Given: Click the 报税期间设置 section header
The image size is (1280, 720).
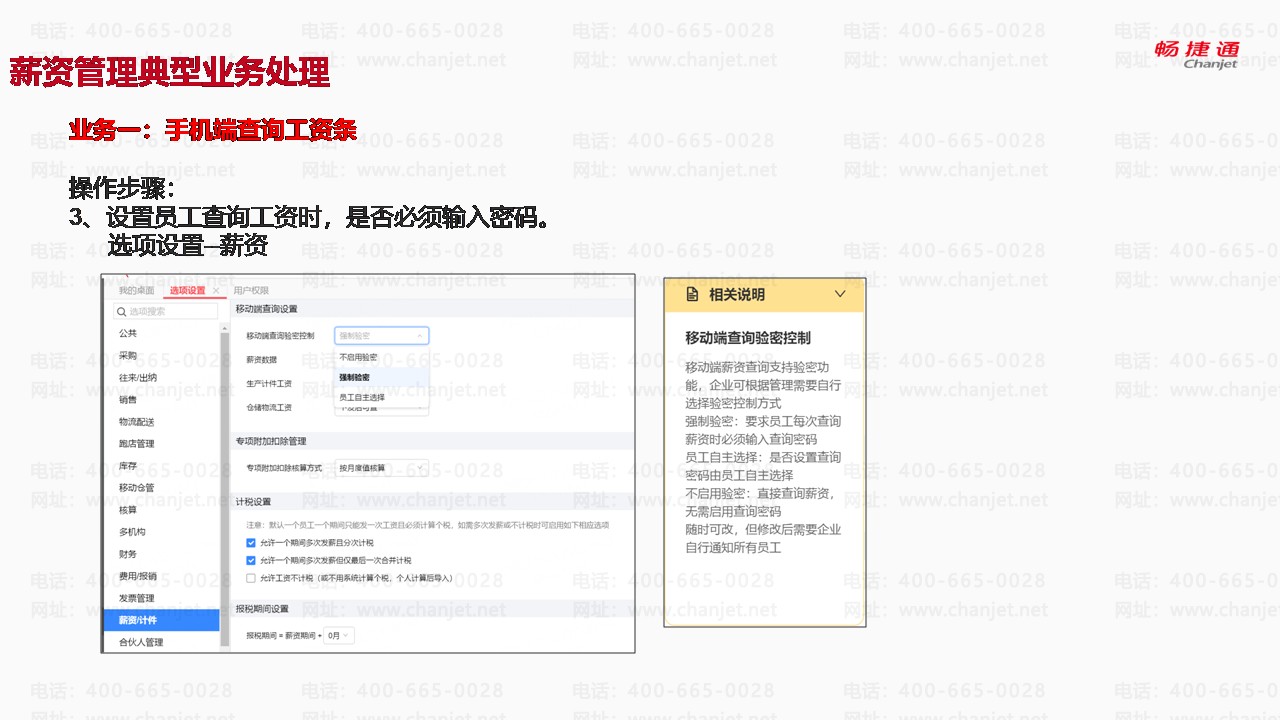Looking at the screenshot, I should coord(262,609).
